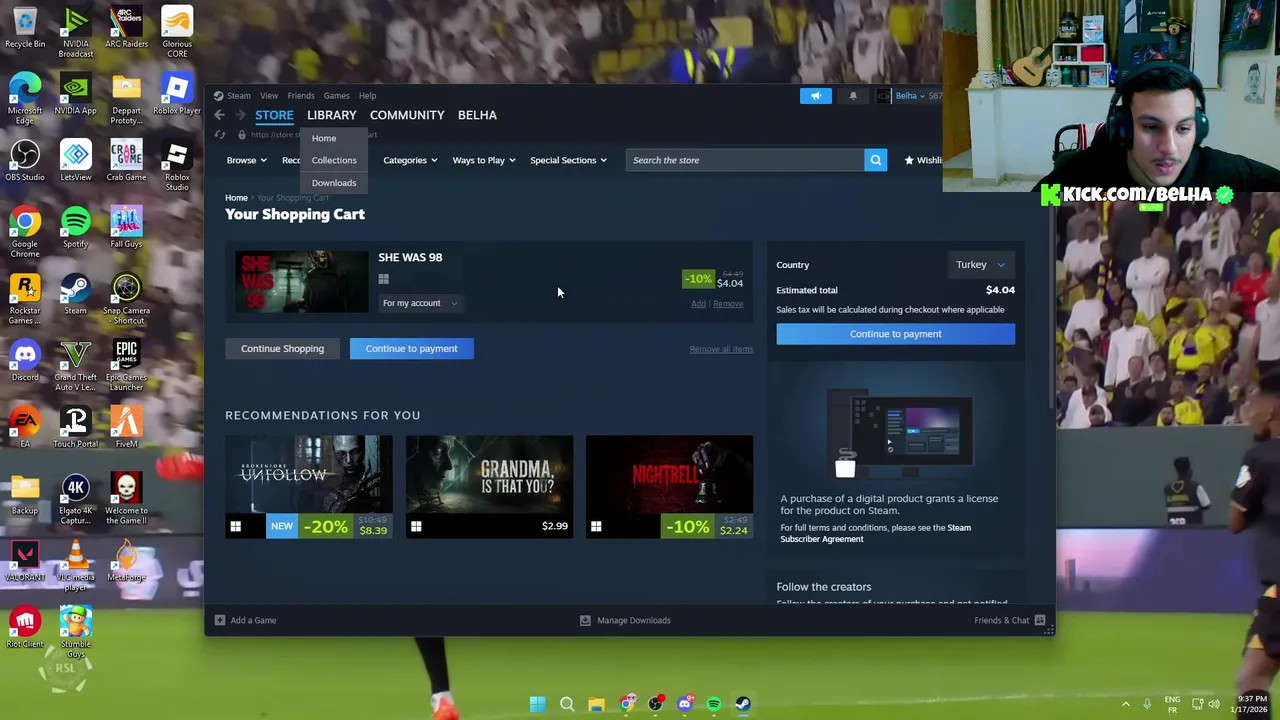The width and height of the screenshot is (1280, 720).
Task: Open the COMMUNITY tab
Action: point(407,115)
